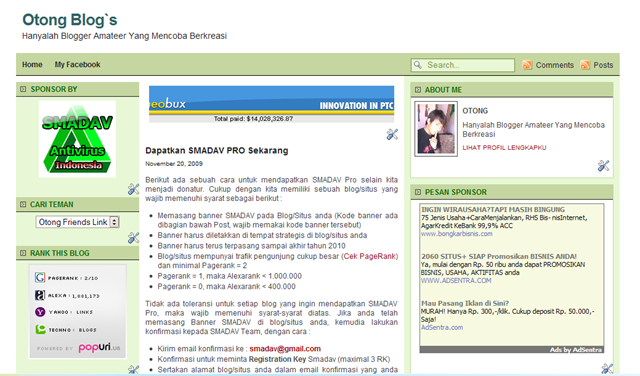The width and height of the screenshot is (640, 376).
Task: Open the AdSentra.com link
Action: 442,327
